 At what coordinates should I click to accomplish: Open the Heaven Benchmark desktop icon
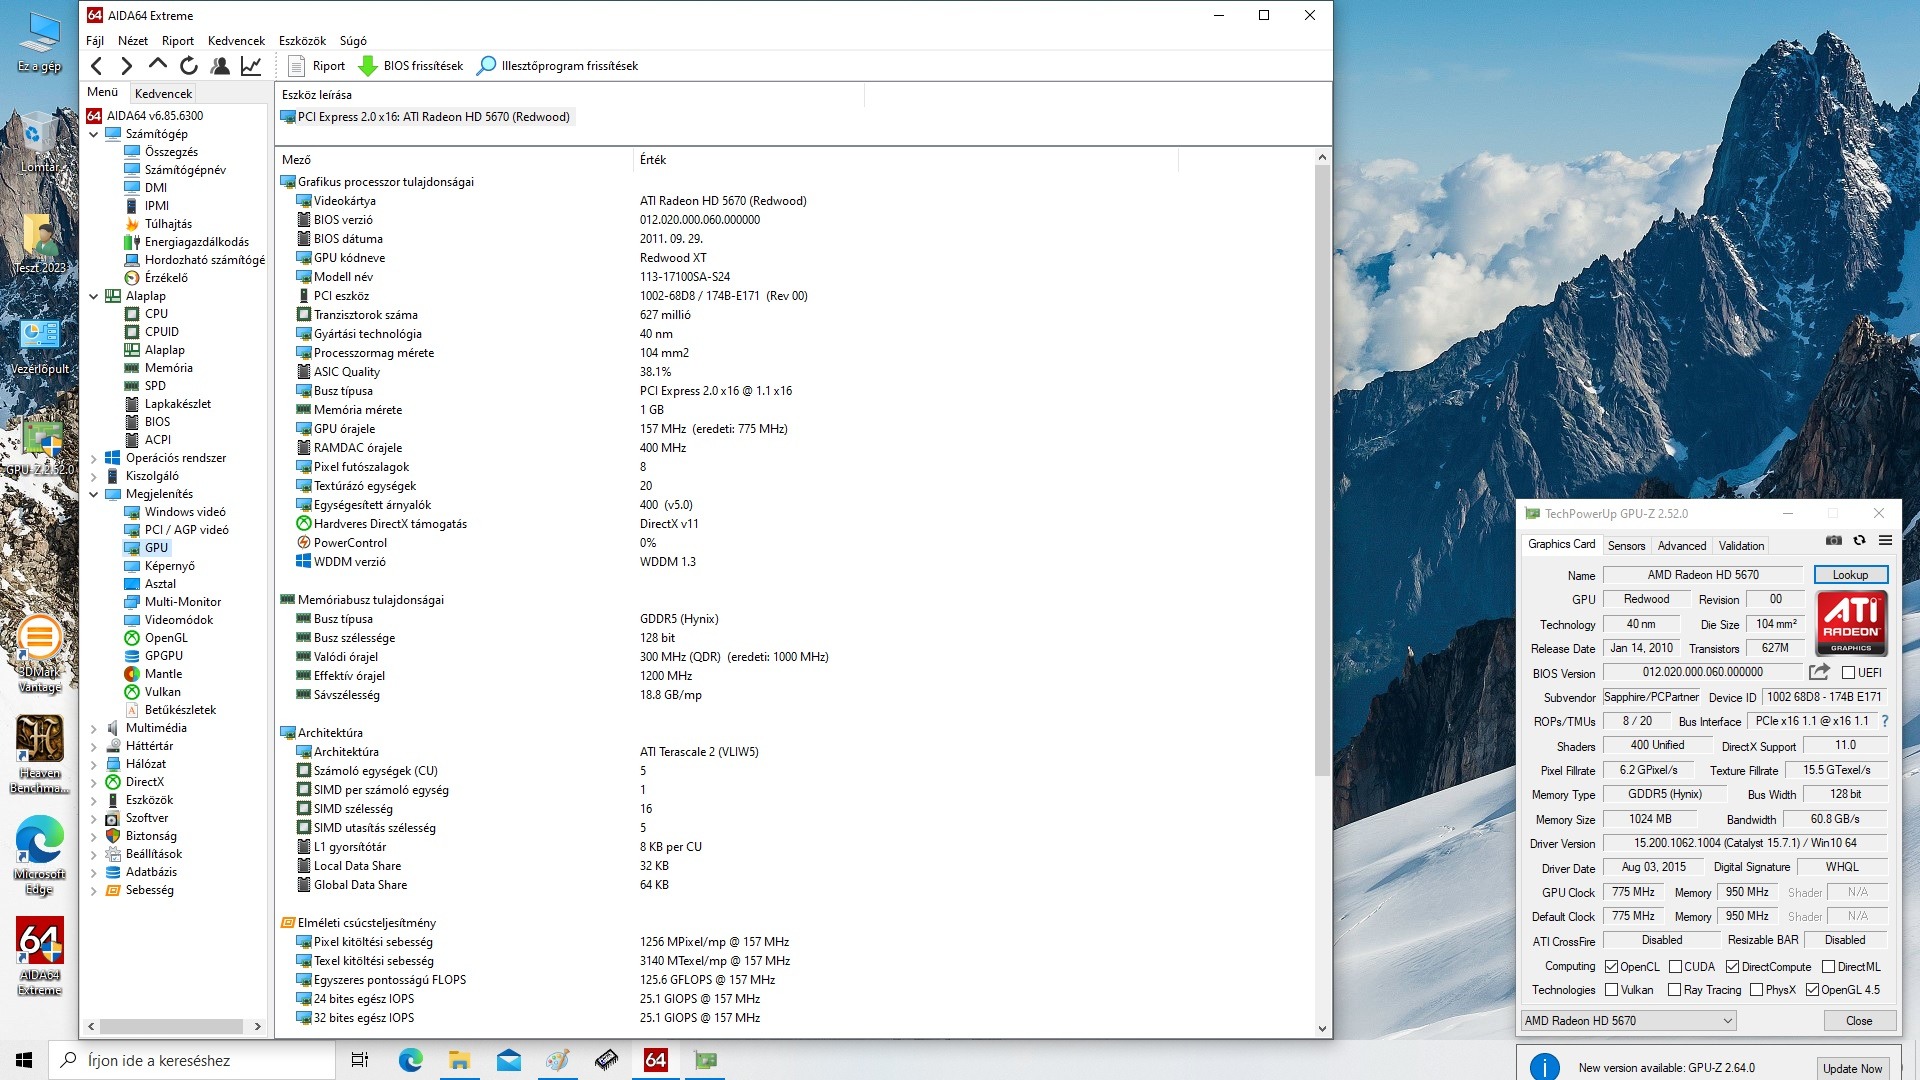40,755
